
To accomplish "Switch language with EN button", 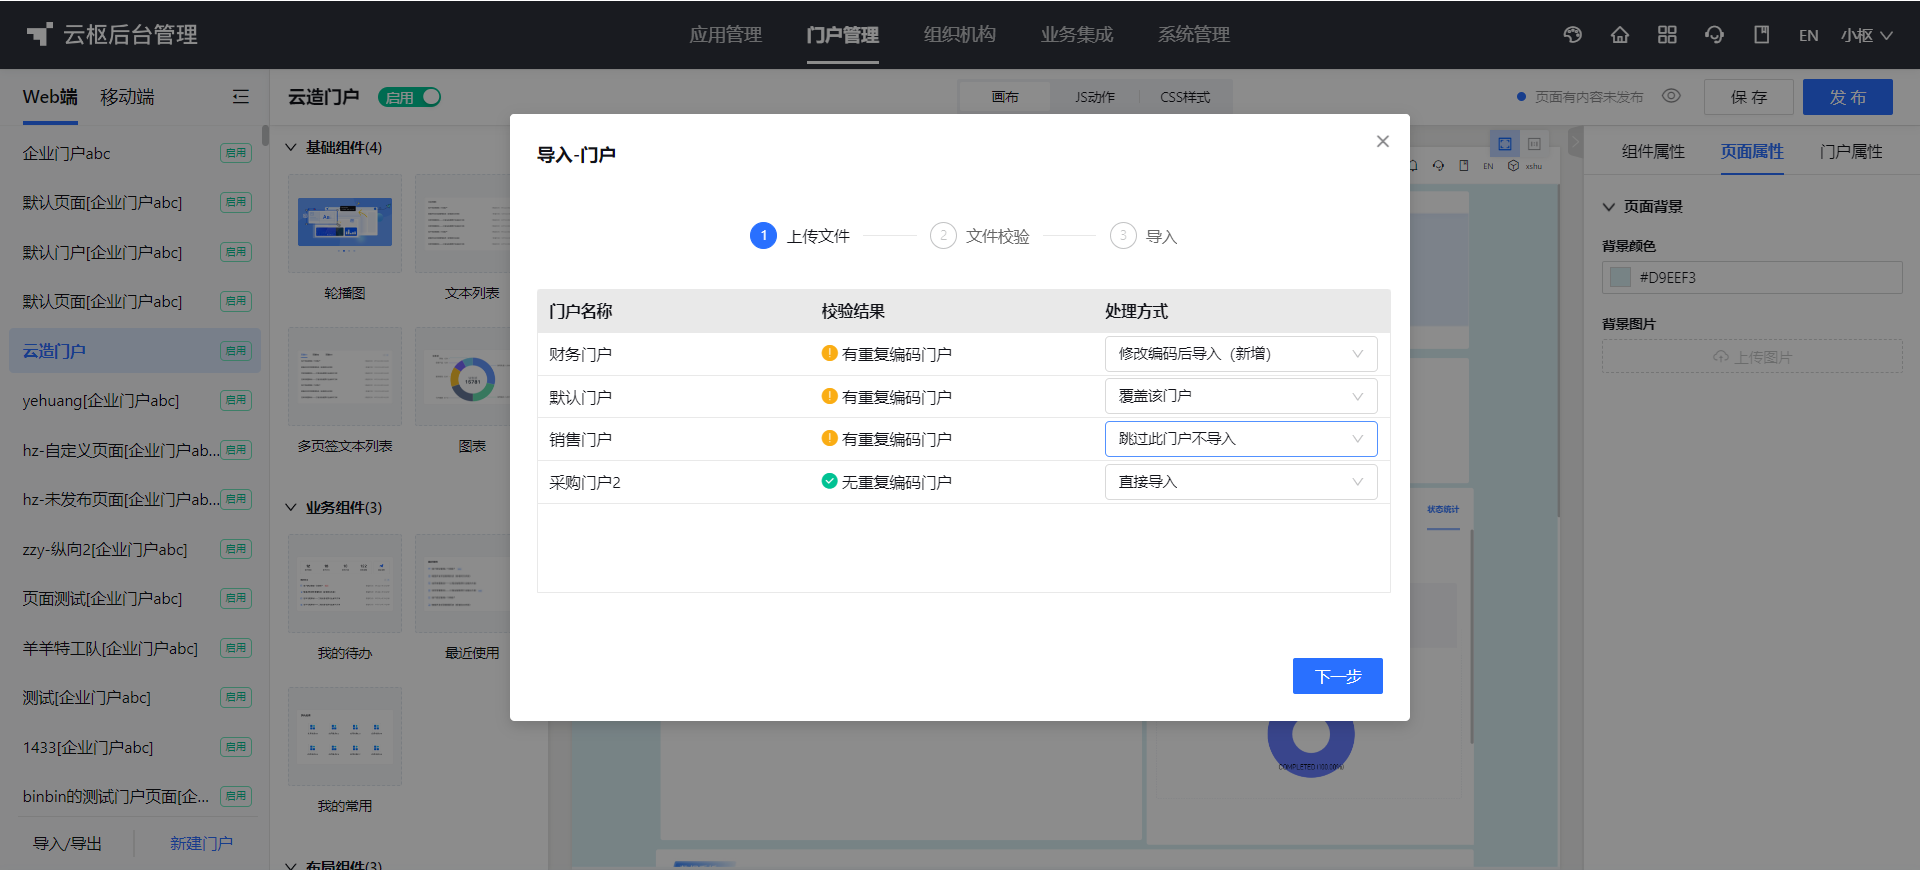I will click(x=1808, y=35).
